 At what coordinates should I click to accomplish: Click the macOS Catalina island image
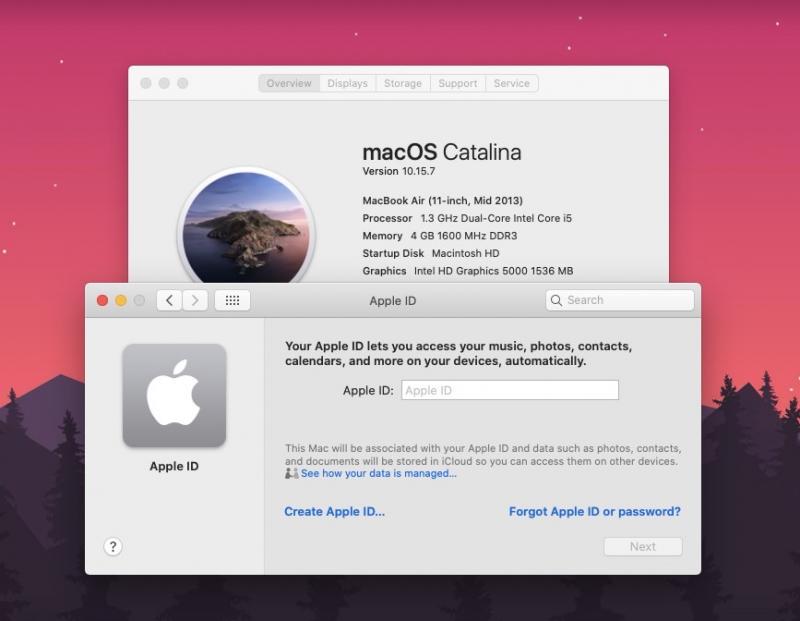[246, 227]
